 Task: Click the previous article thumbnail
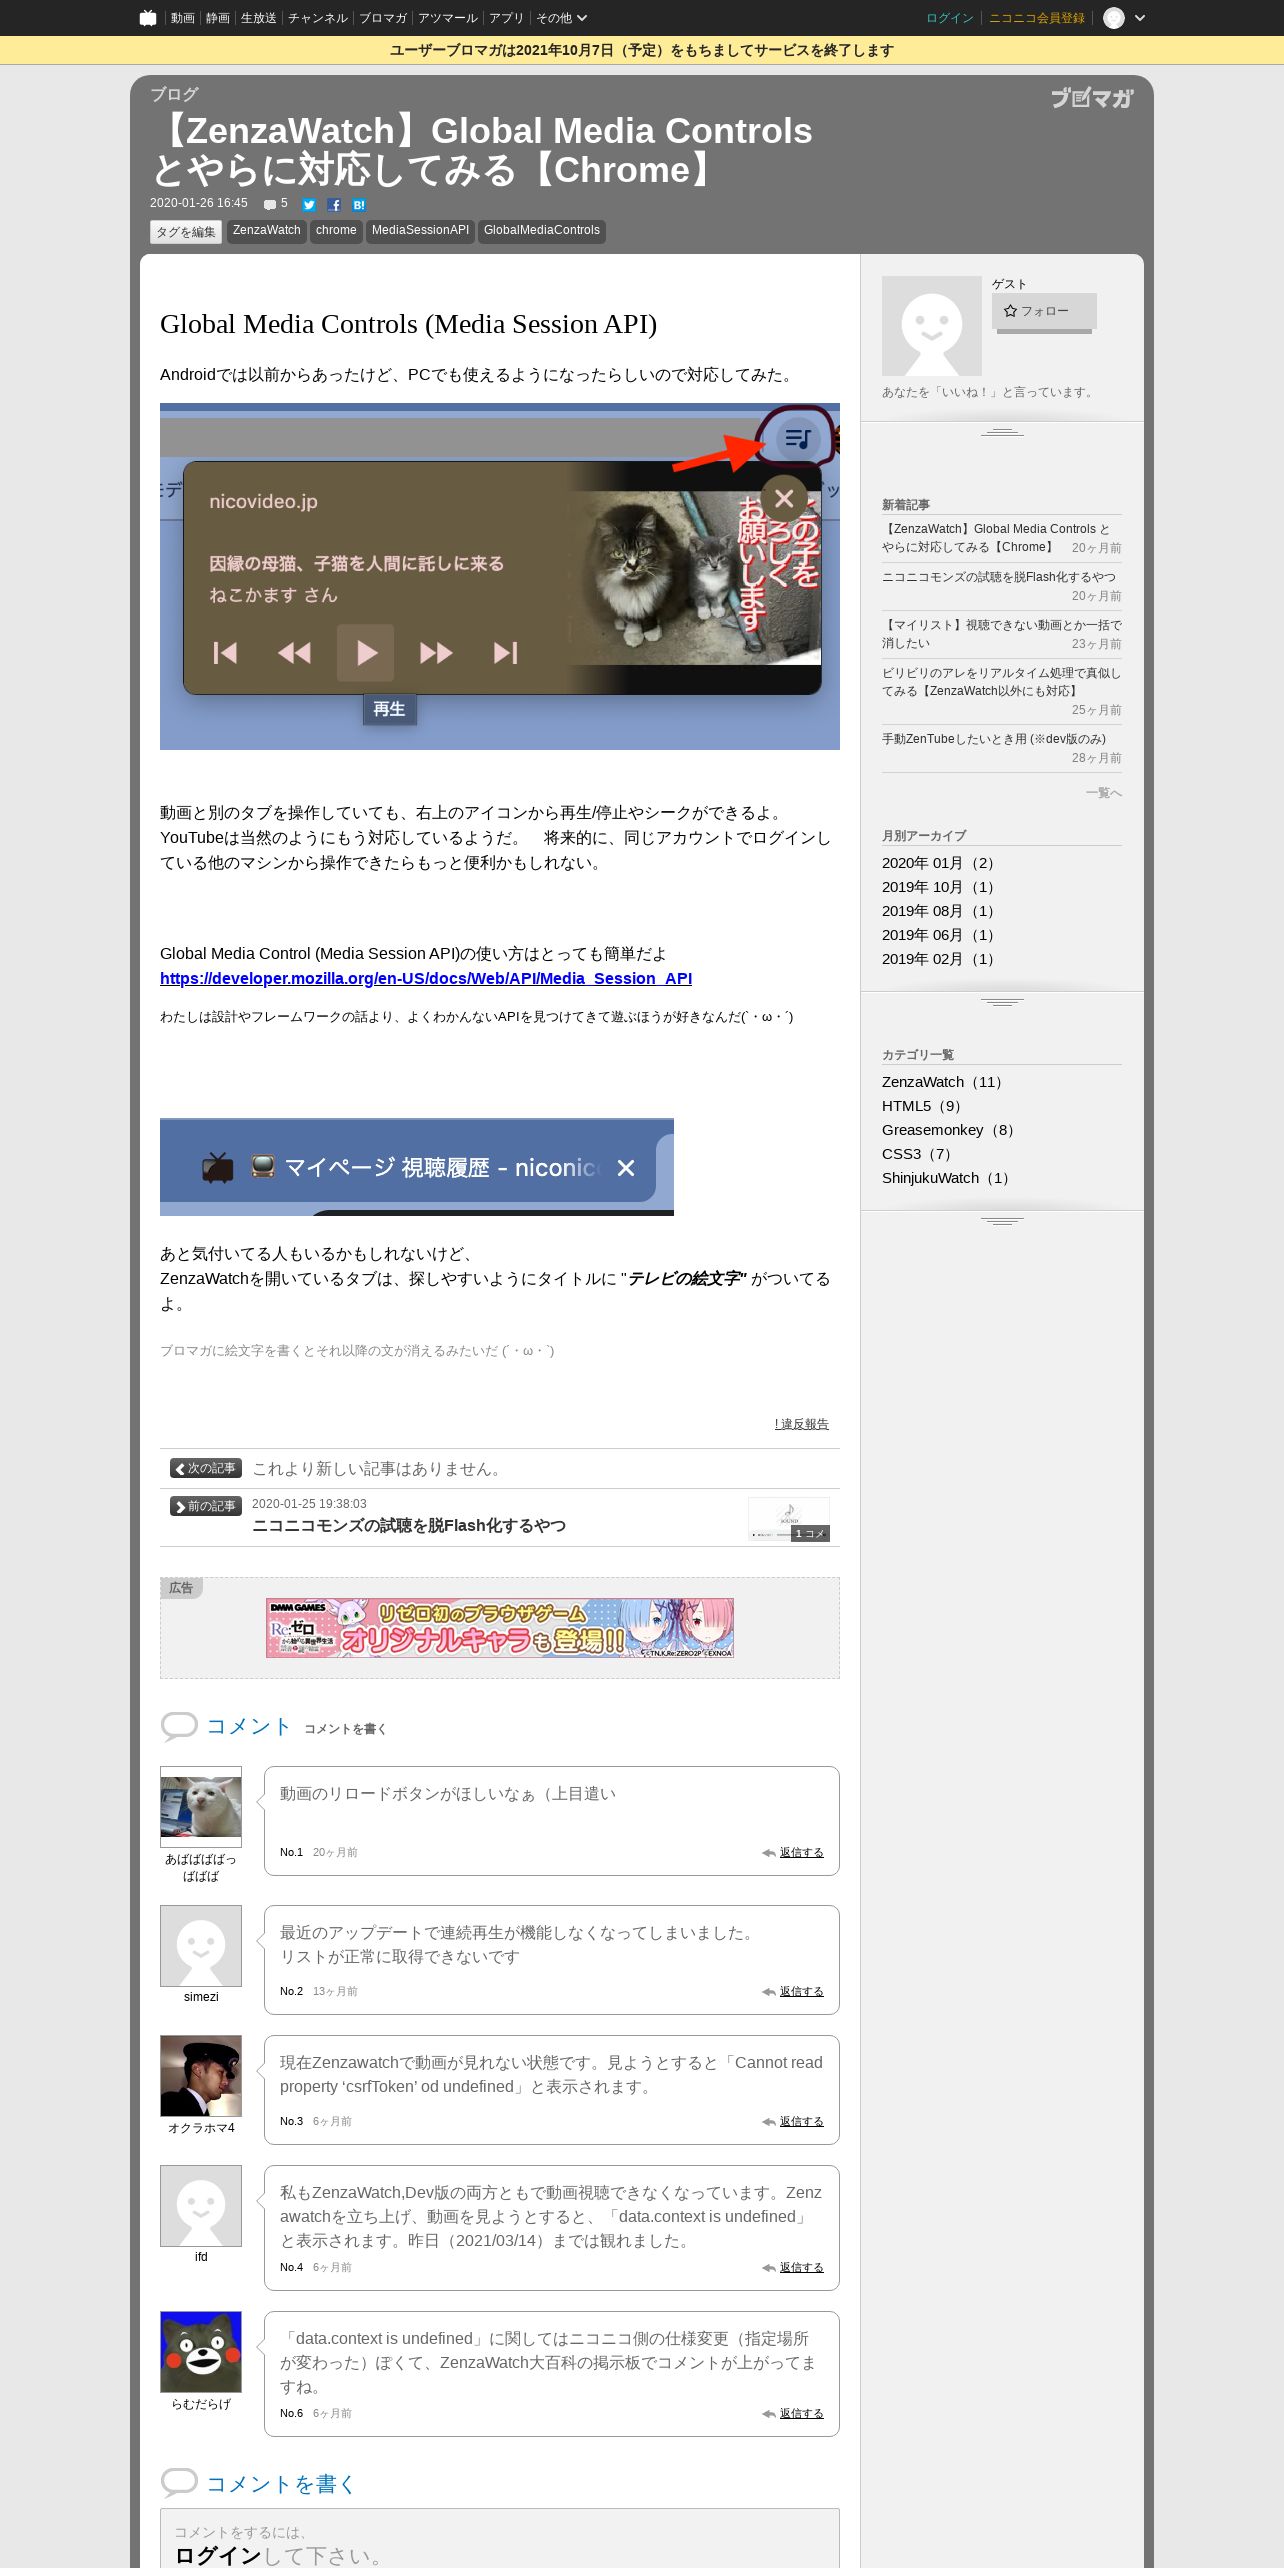(789, 1519)
